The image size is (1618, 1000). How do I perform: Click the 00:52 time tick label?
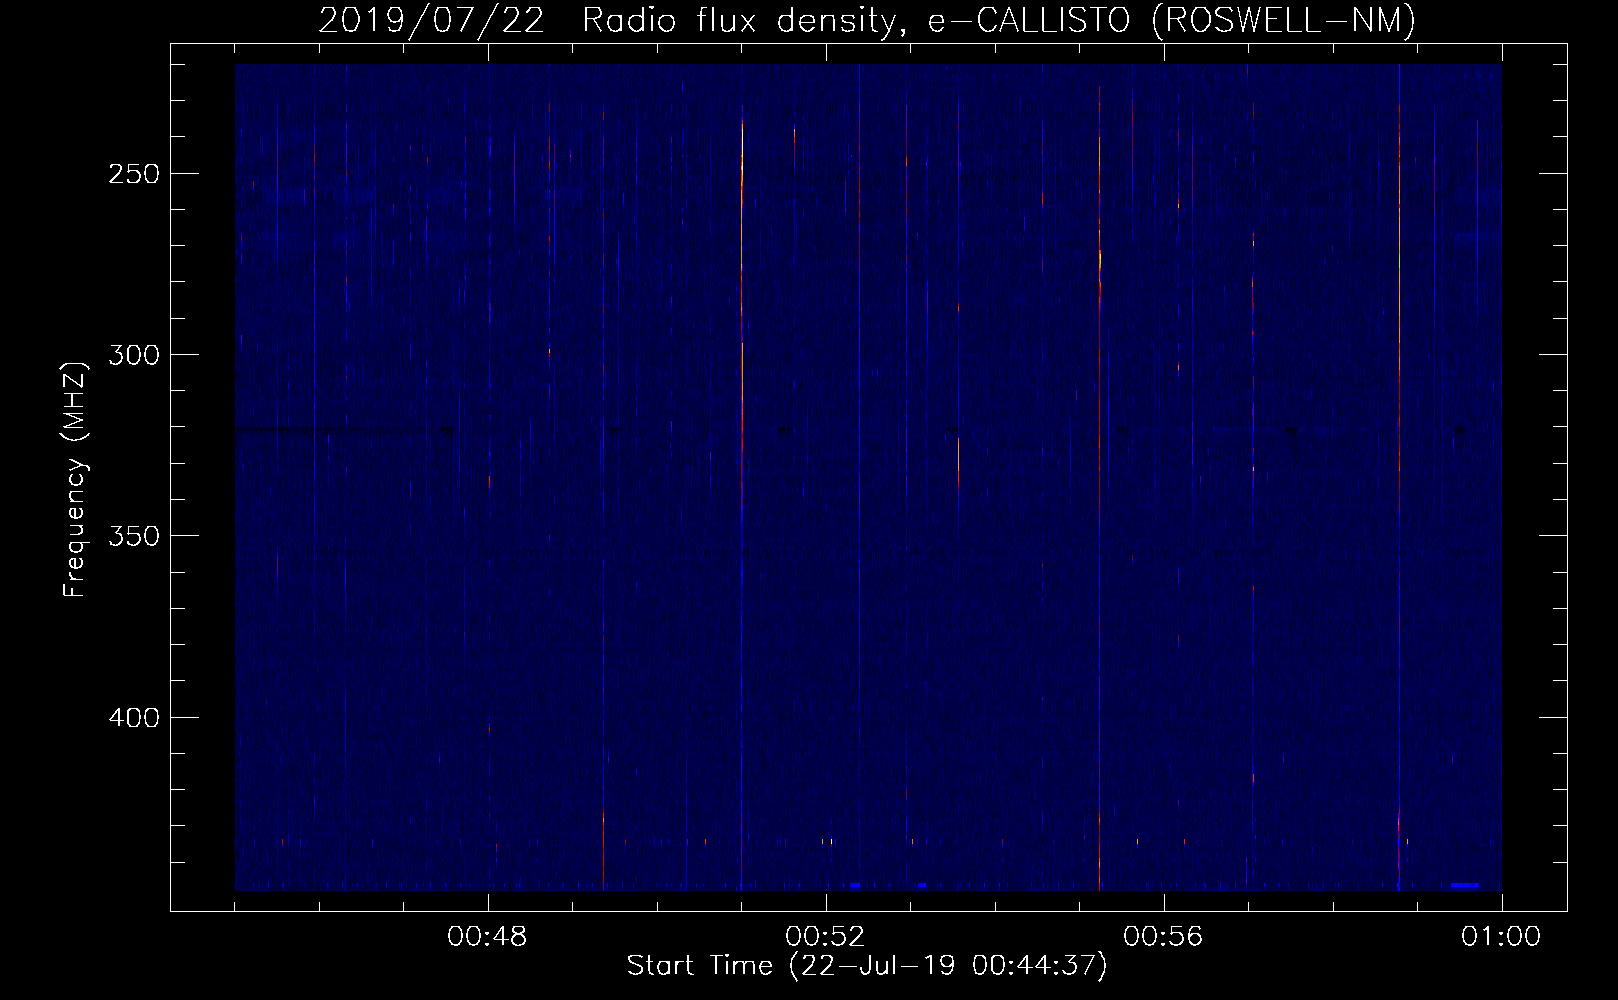point(825,937)
